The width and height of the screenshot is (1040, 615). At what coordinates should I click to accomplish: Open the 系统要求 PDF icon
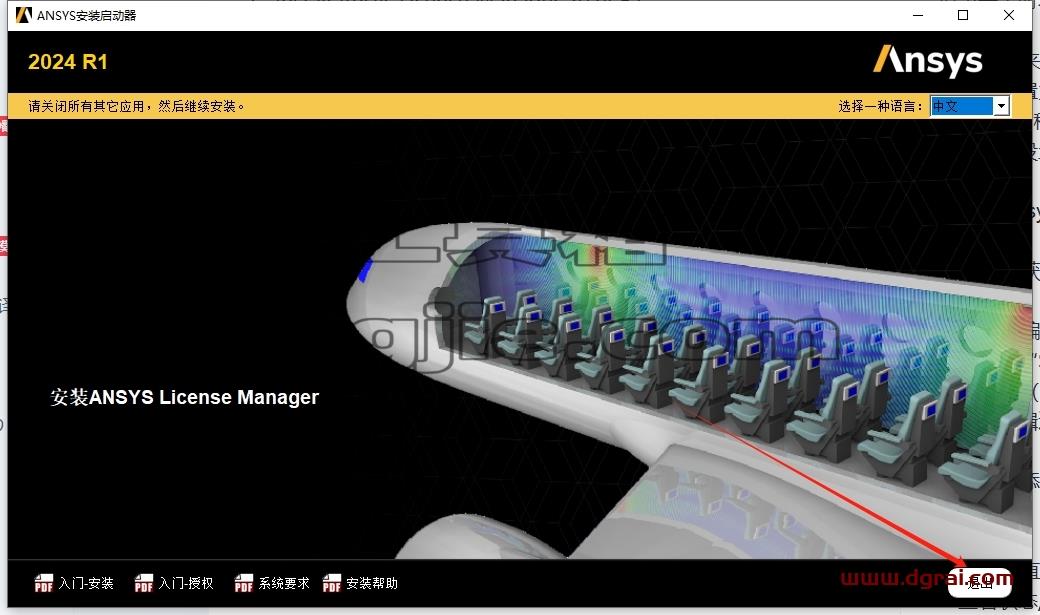click(243, 583)
